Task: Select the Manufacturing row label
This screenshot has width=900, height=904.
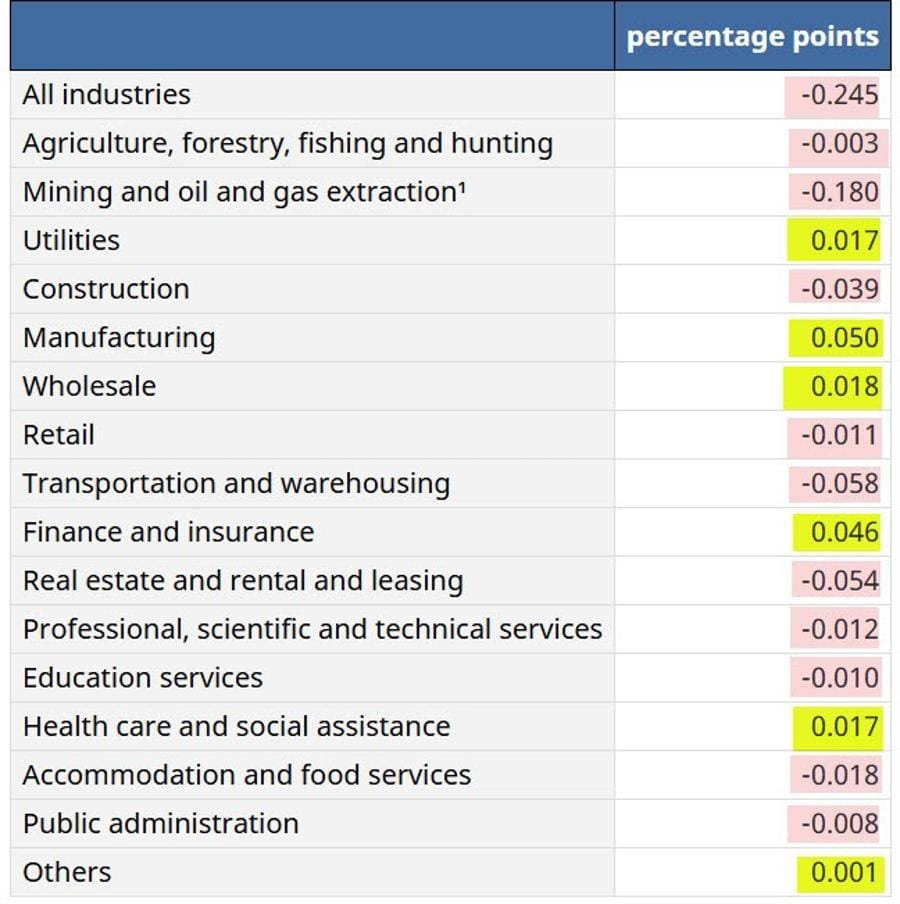Action: pyautogui.click(x=119, y=338)
